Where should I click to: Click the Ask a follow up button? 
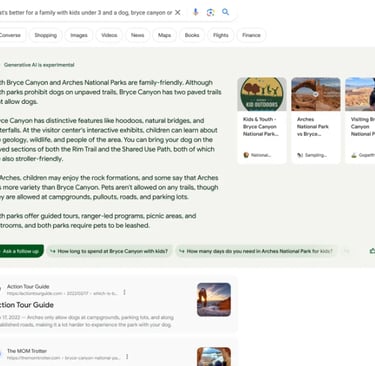tap(21, 251)
